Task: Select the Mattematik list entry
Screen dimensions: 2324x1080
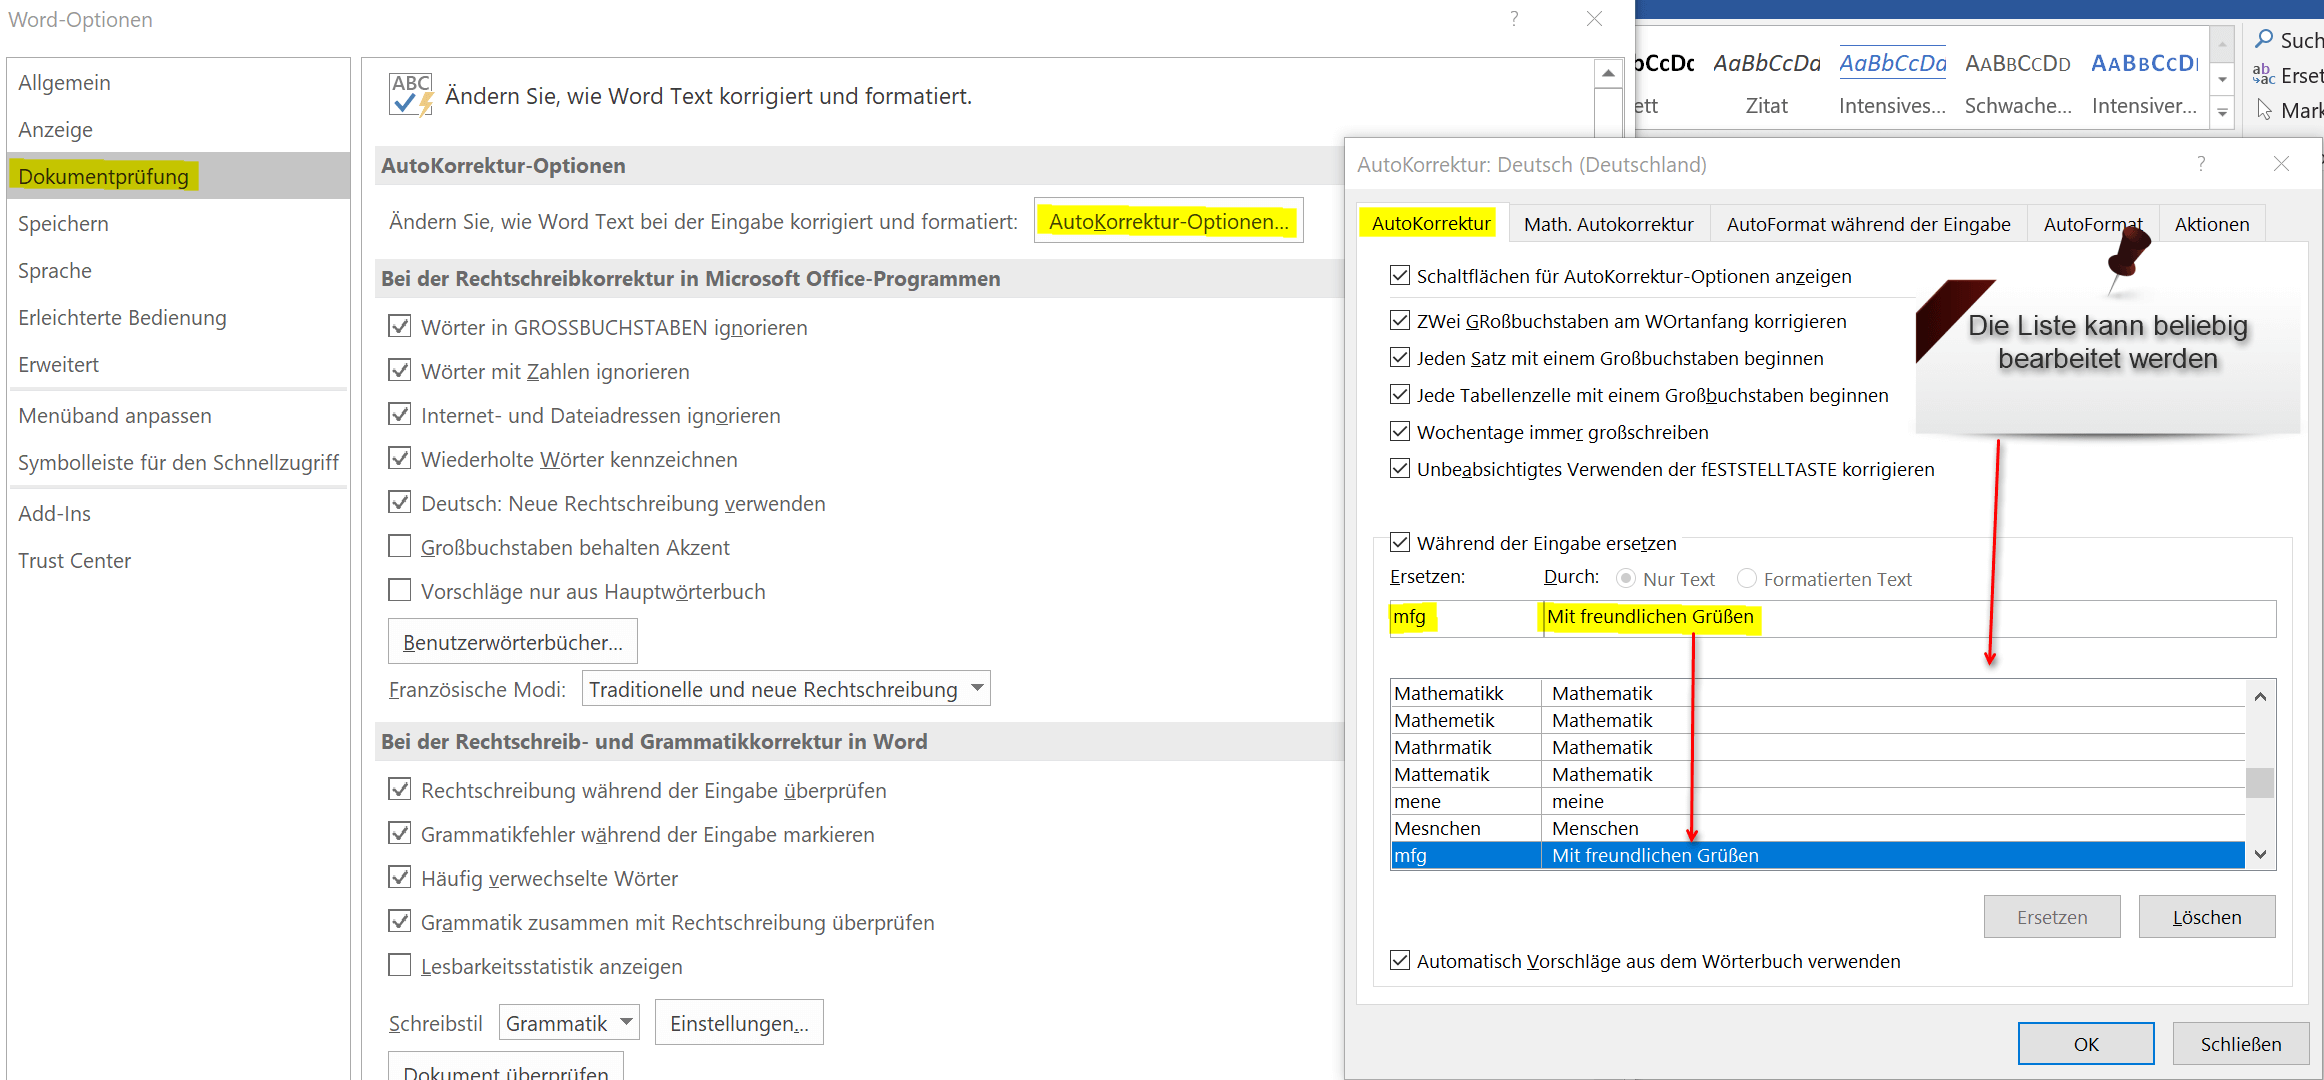Action: click(1818, 774)
